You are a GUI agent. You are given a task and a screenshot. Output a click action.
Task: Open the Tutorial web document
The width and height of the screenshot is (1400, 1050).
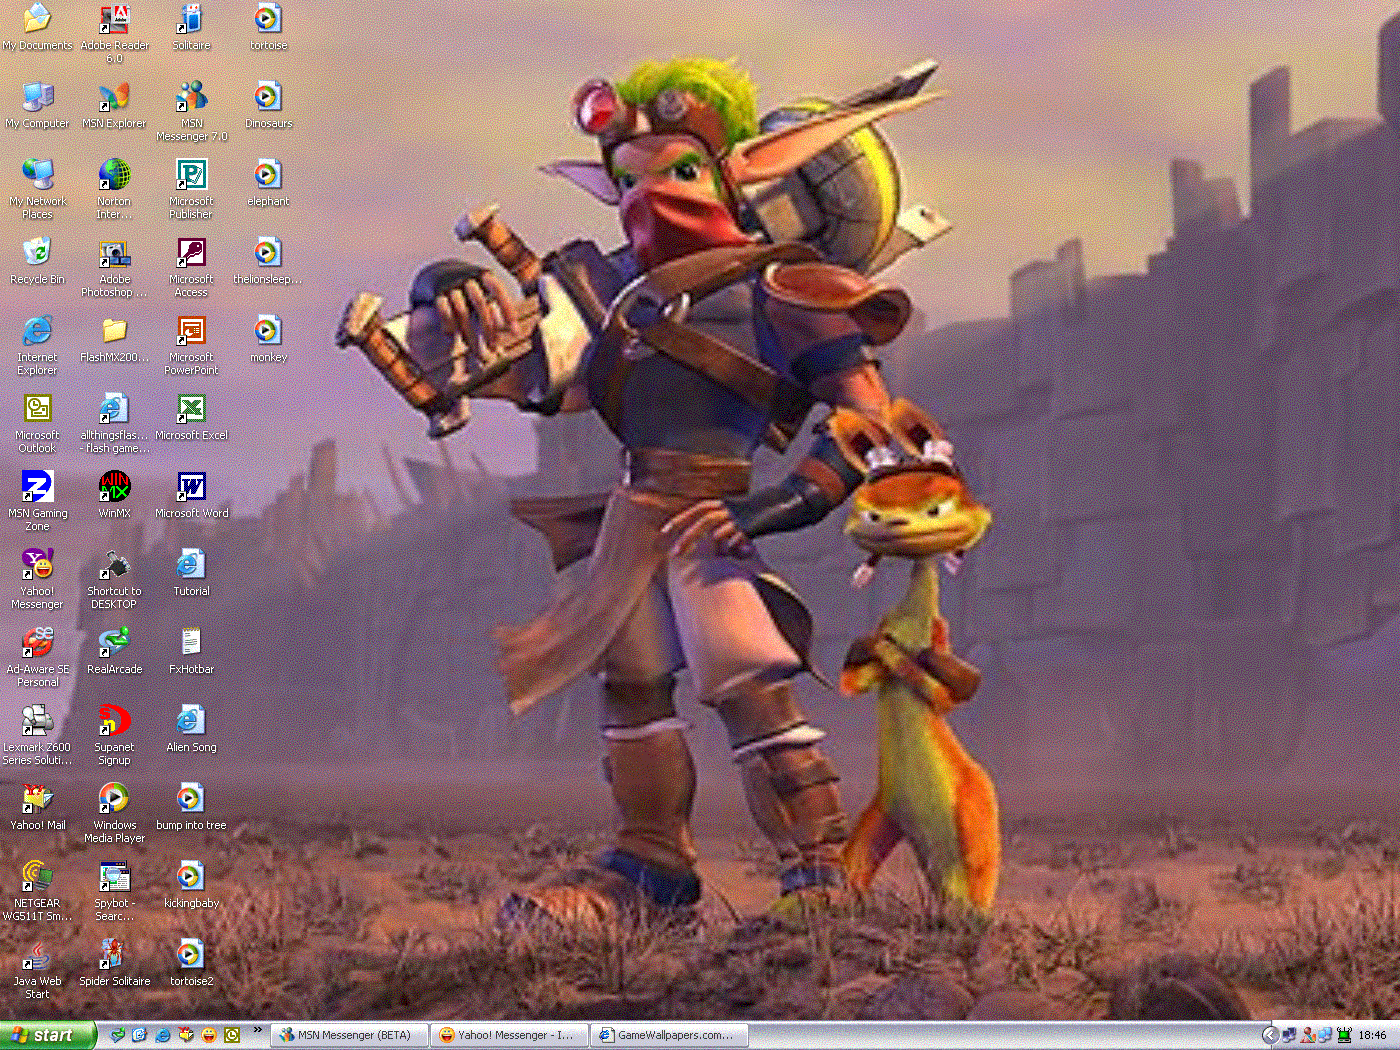point(191,573)
